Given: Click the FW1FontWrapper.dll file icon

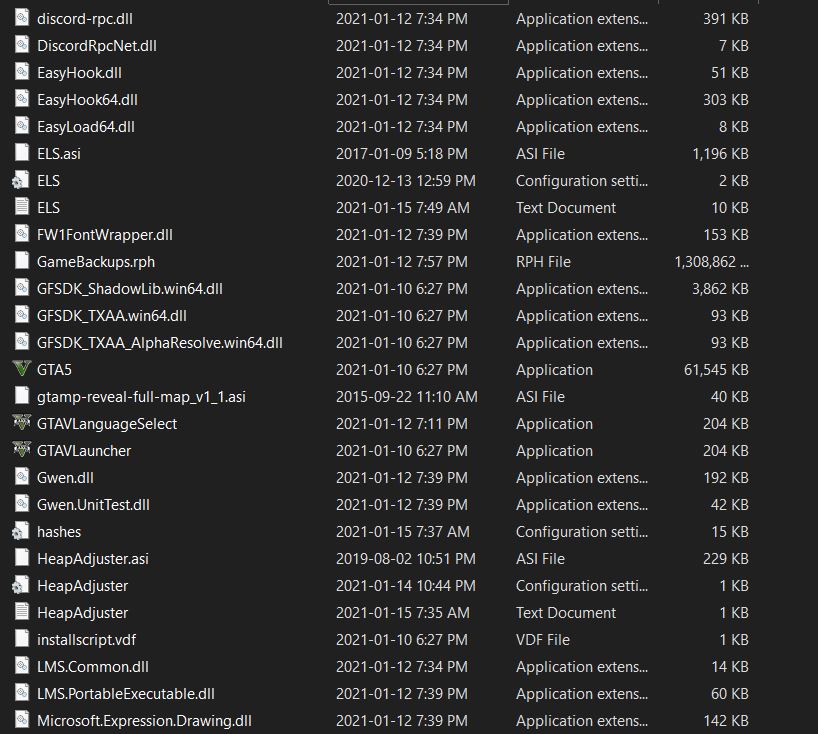Looking at the screenshot, I should coord(21,234).
